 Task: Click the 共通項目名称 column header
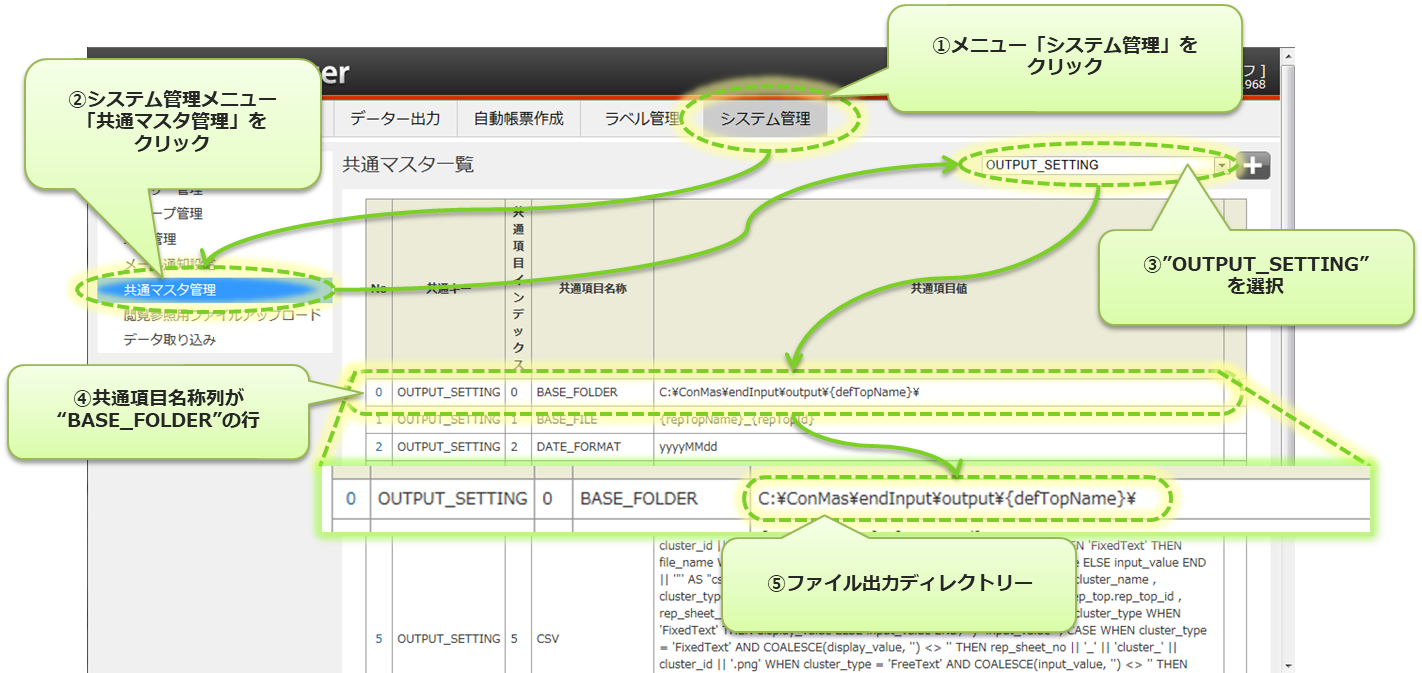pos(592,288)
